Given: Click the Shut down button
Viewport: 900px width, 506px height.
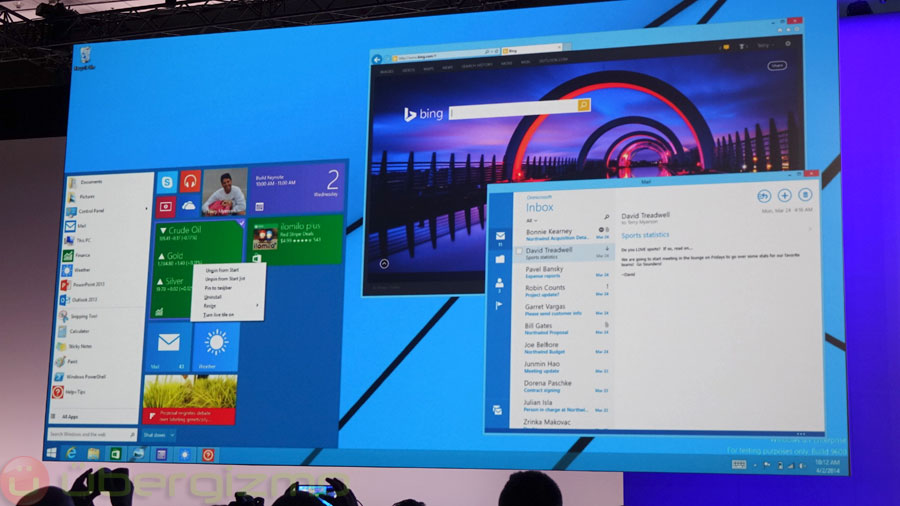Looking at the screenshot, I should pos(155,435).
